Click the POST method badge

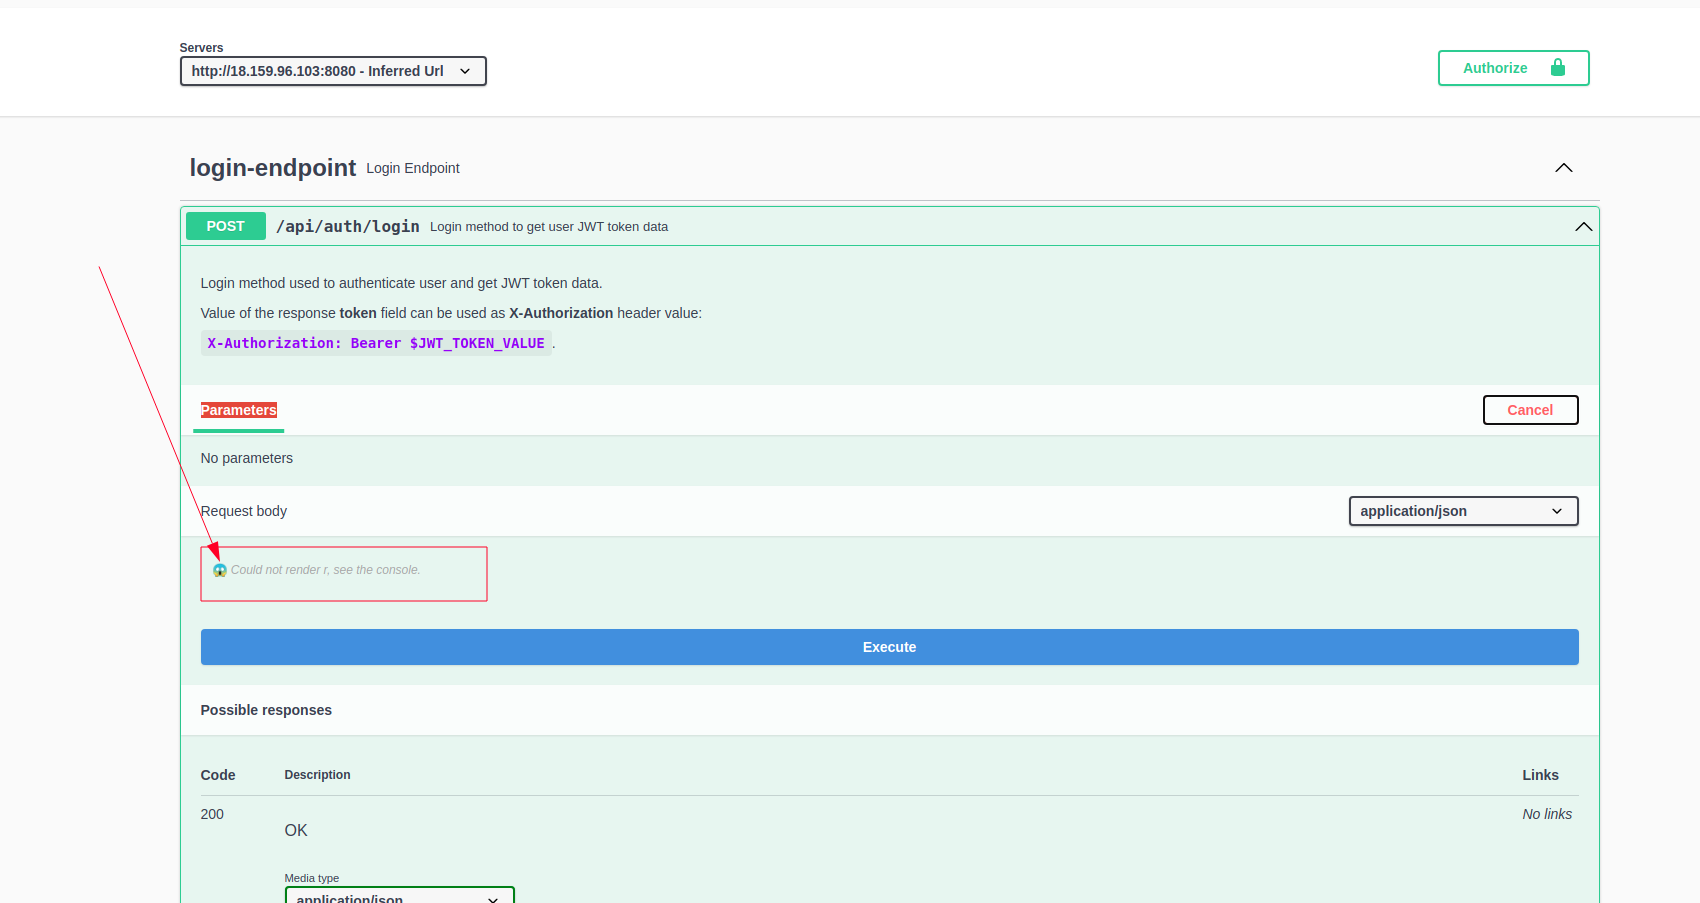[x=225, y=226]
